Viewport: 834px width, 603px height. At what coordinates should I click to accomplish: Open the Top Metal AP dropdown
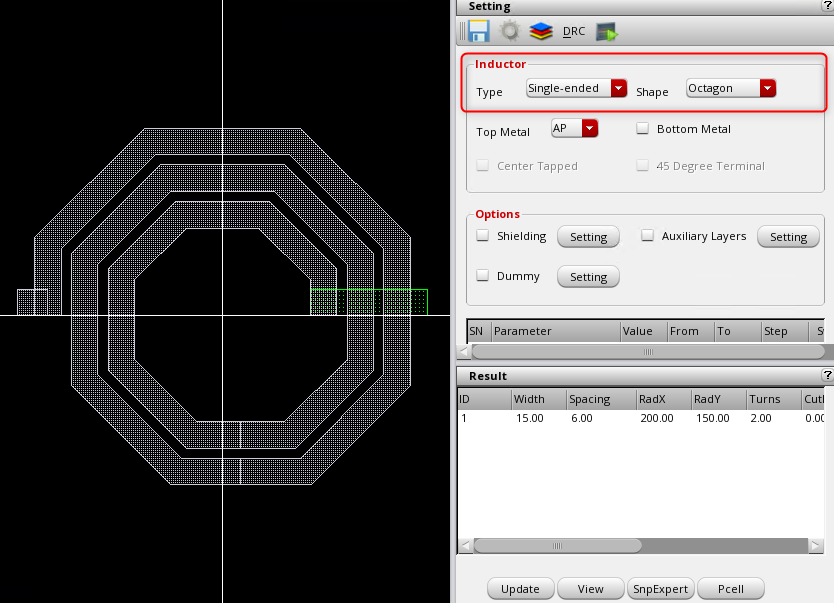574,128
